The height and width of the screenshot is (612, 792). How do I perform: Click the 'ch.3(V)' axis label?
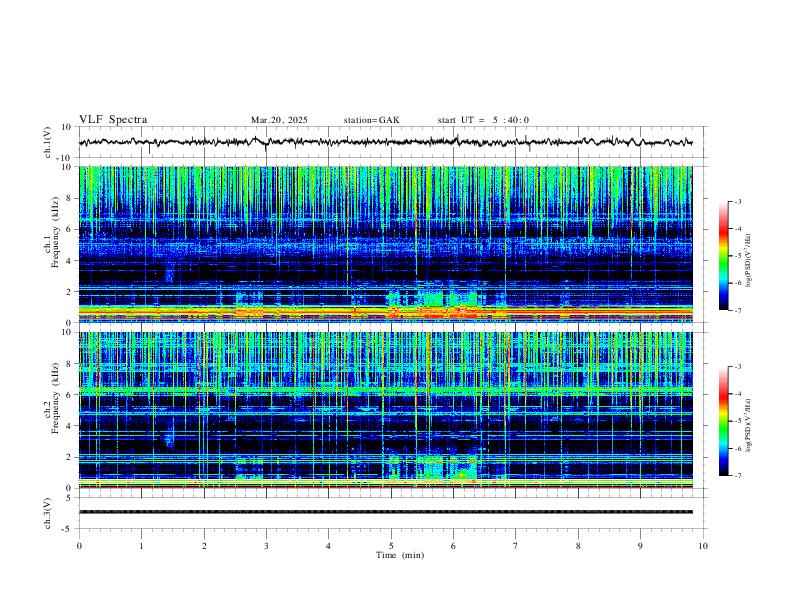pos(48,513)
